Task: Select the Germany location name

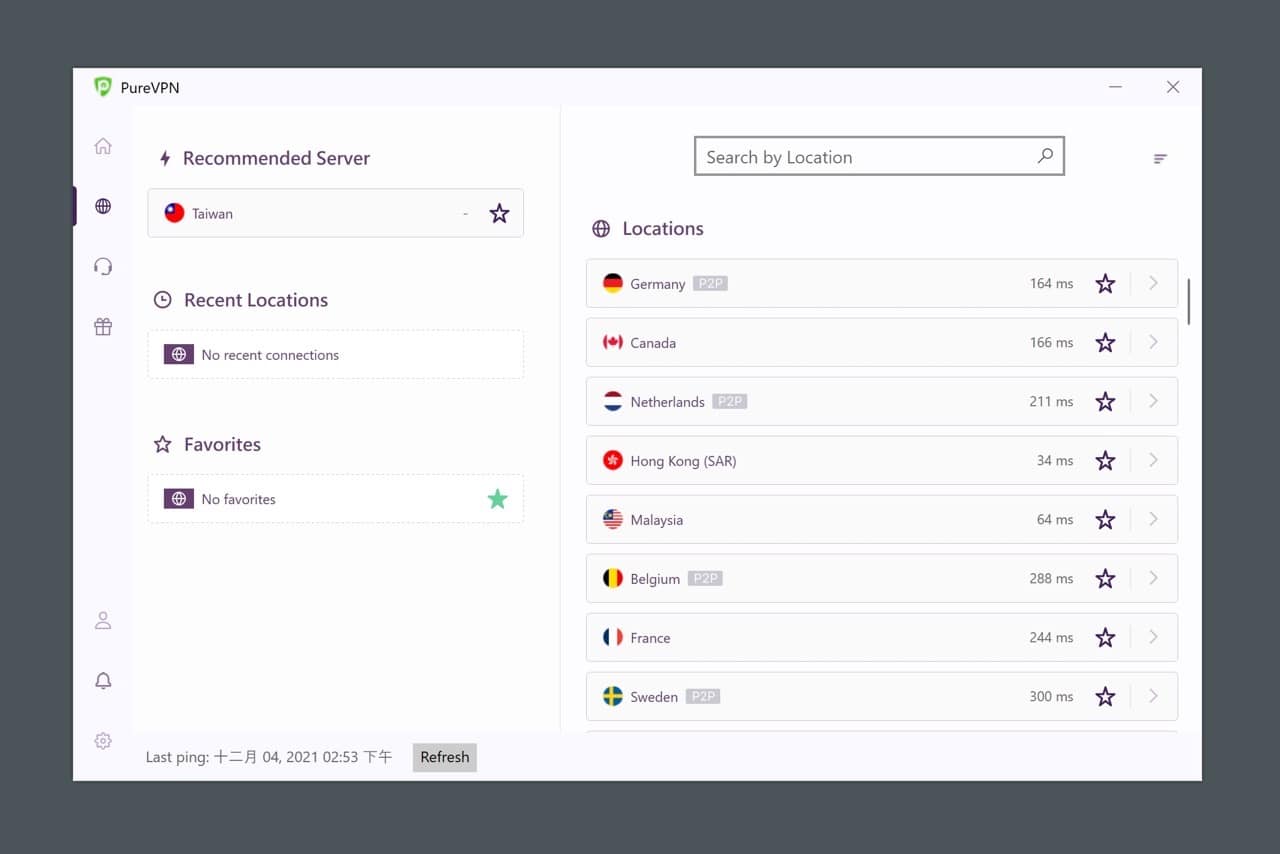Action: click(658, 284)
